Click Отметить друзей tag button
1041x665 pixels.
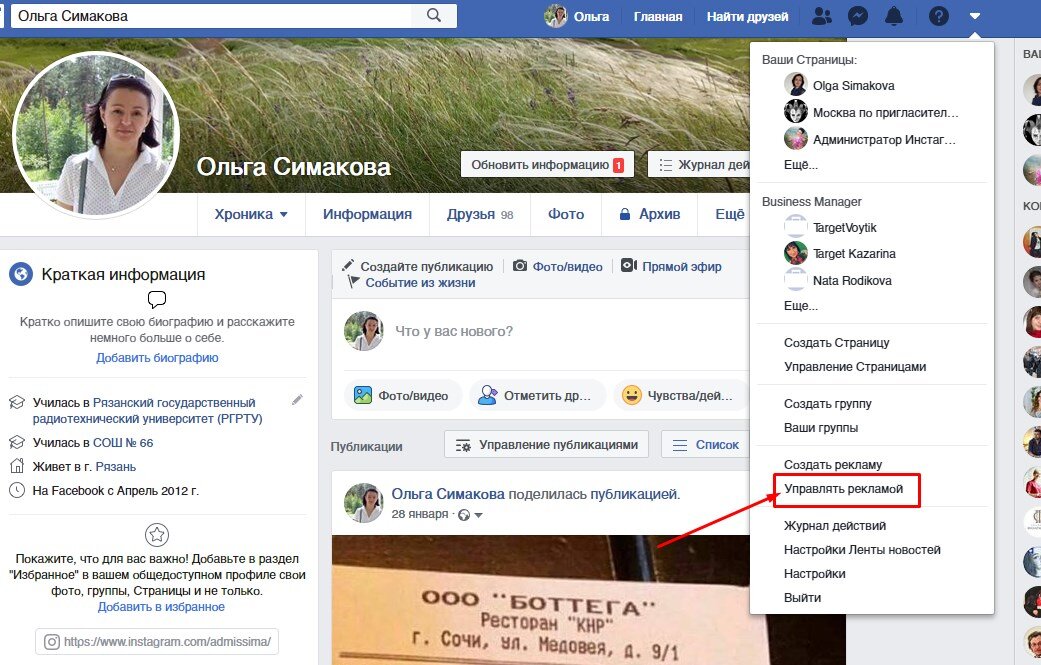pos(536,396)
